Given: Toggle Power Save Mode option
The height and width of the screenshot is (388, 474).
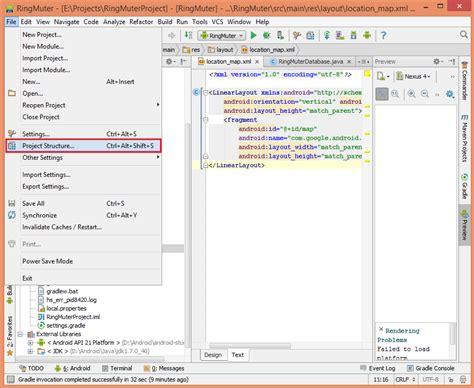Looking at the screenshot, I should coord(83,261).
